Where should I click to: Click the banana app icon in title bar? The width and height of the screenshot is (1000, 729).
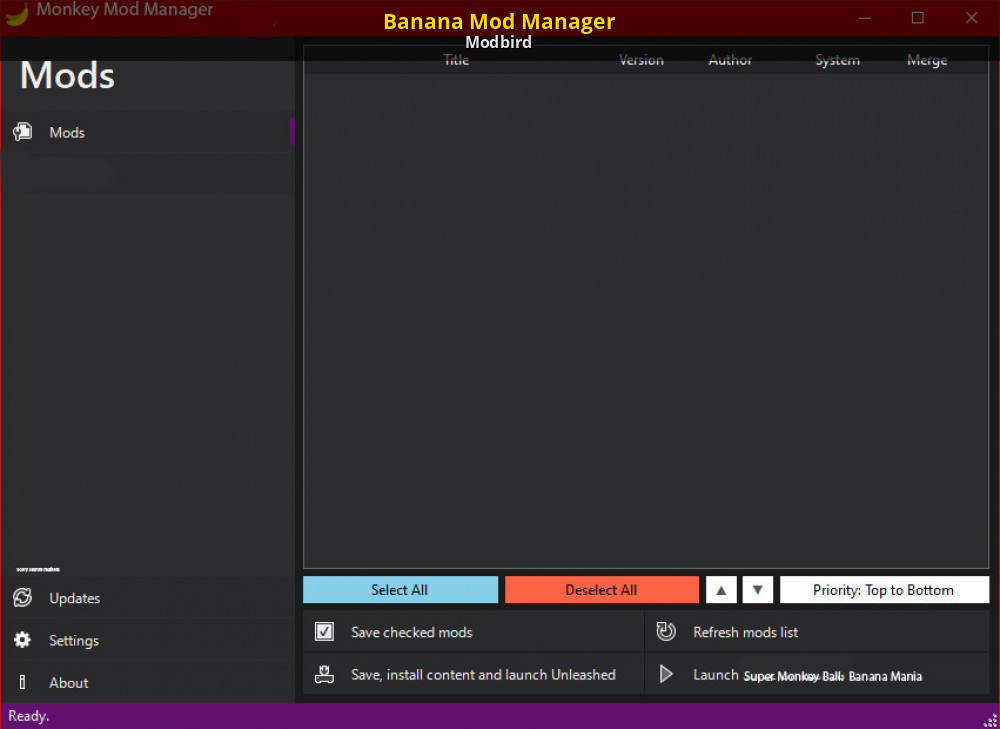[17, 14]
